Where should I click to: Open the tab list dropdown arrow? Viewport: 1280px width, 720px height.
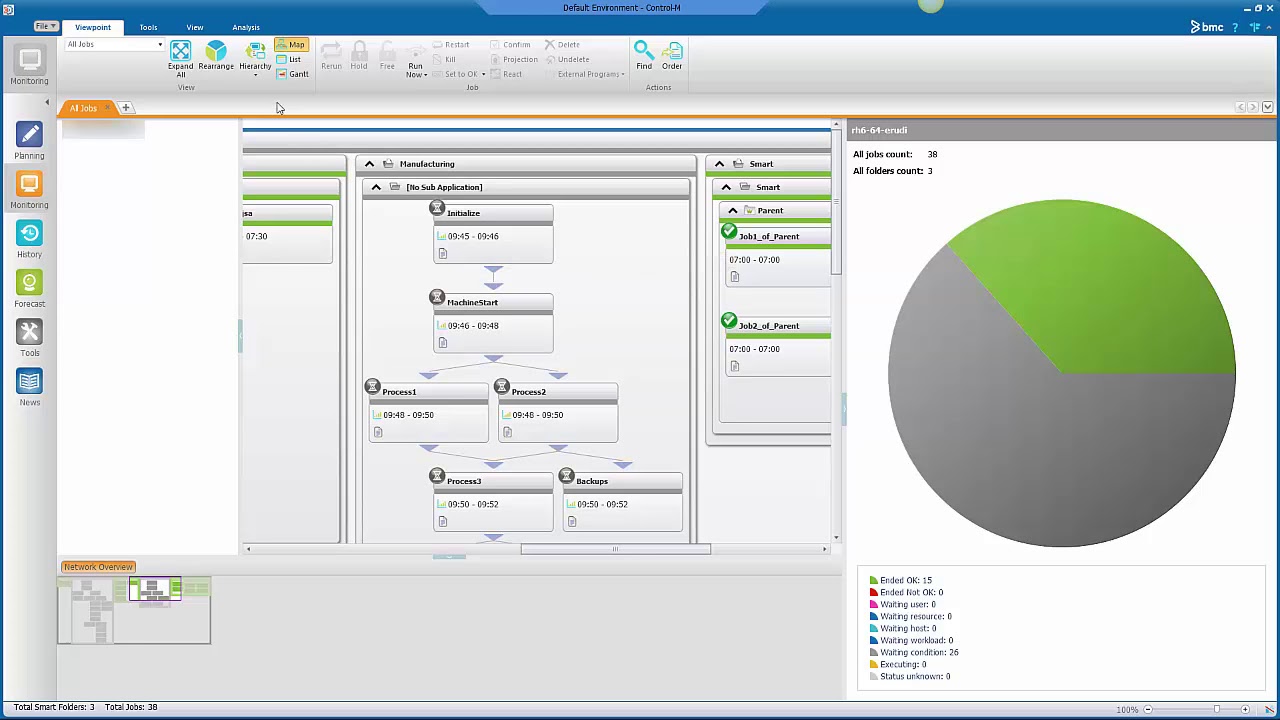point(1267,107)
